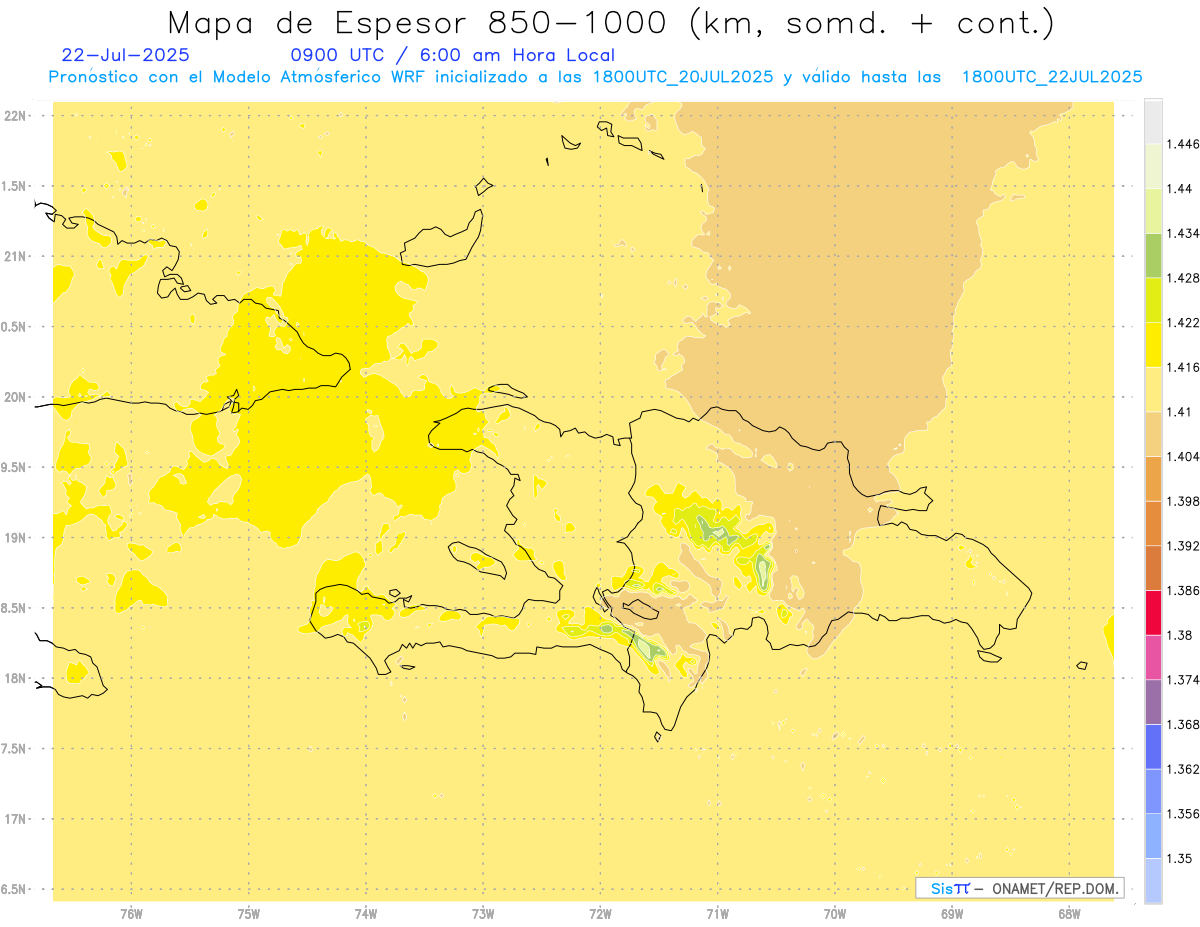This screenshot has height=927, width=1200.
Task: Click the longitude label "76W"
Action: click(131, 914)
